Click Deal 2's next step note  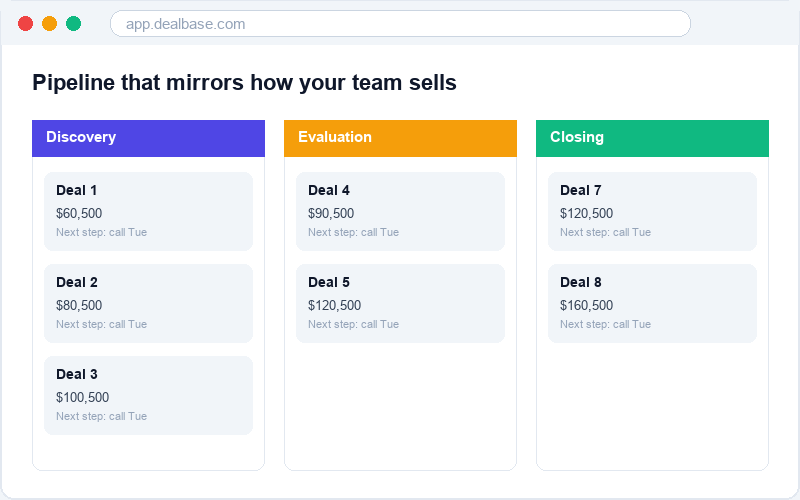click(102, 324)
